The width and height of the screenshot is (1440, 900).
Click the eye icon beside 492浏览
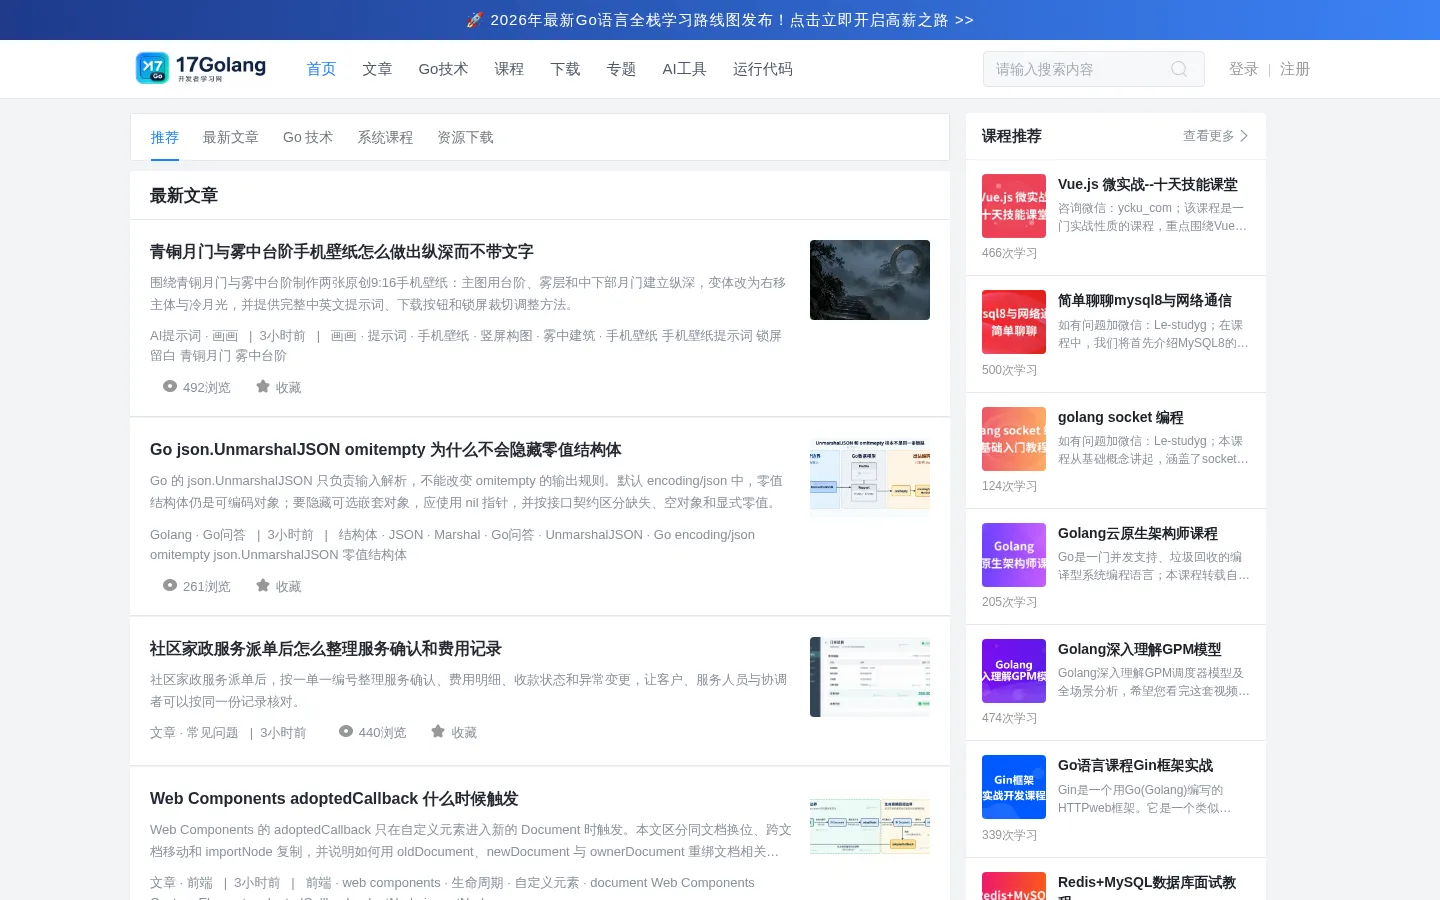170,386
